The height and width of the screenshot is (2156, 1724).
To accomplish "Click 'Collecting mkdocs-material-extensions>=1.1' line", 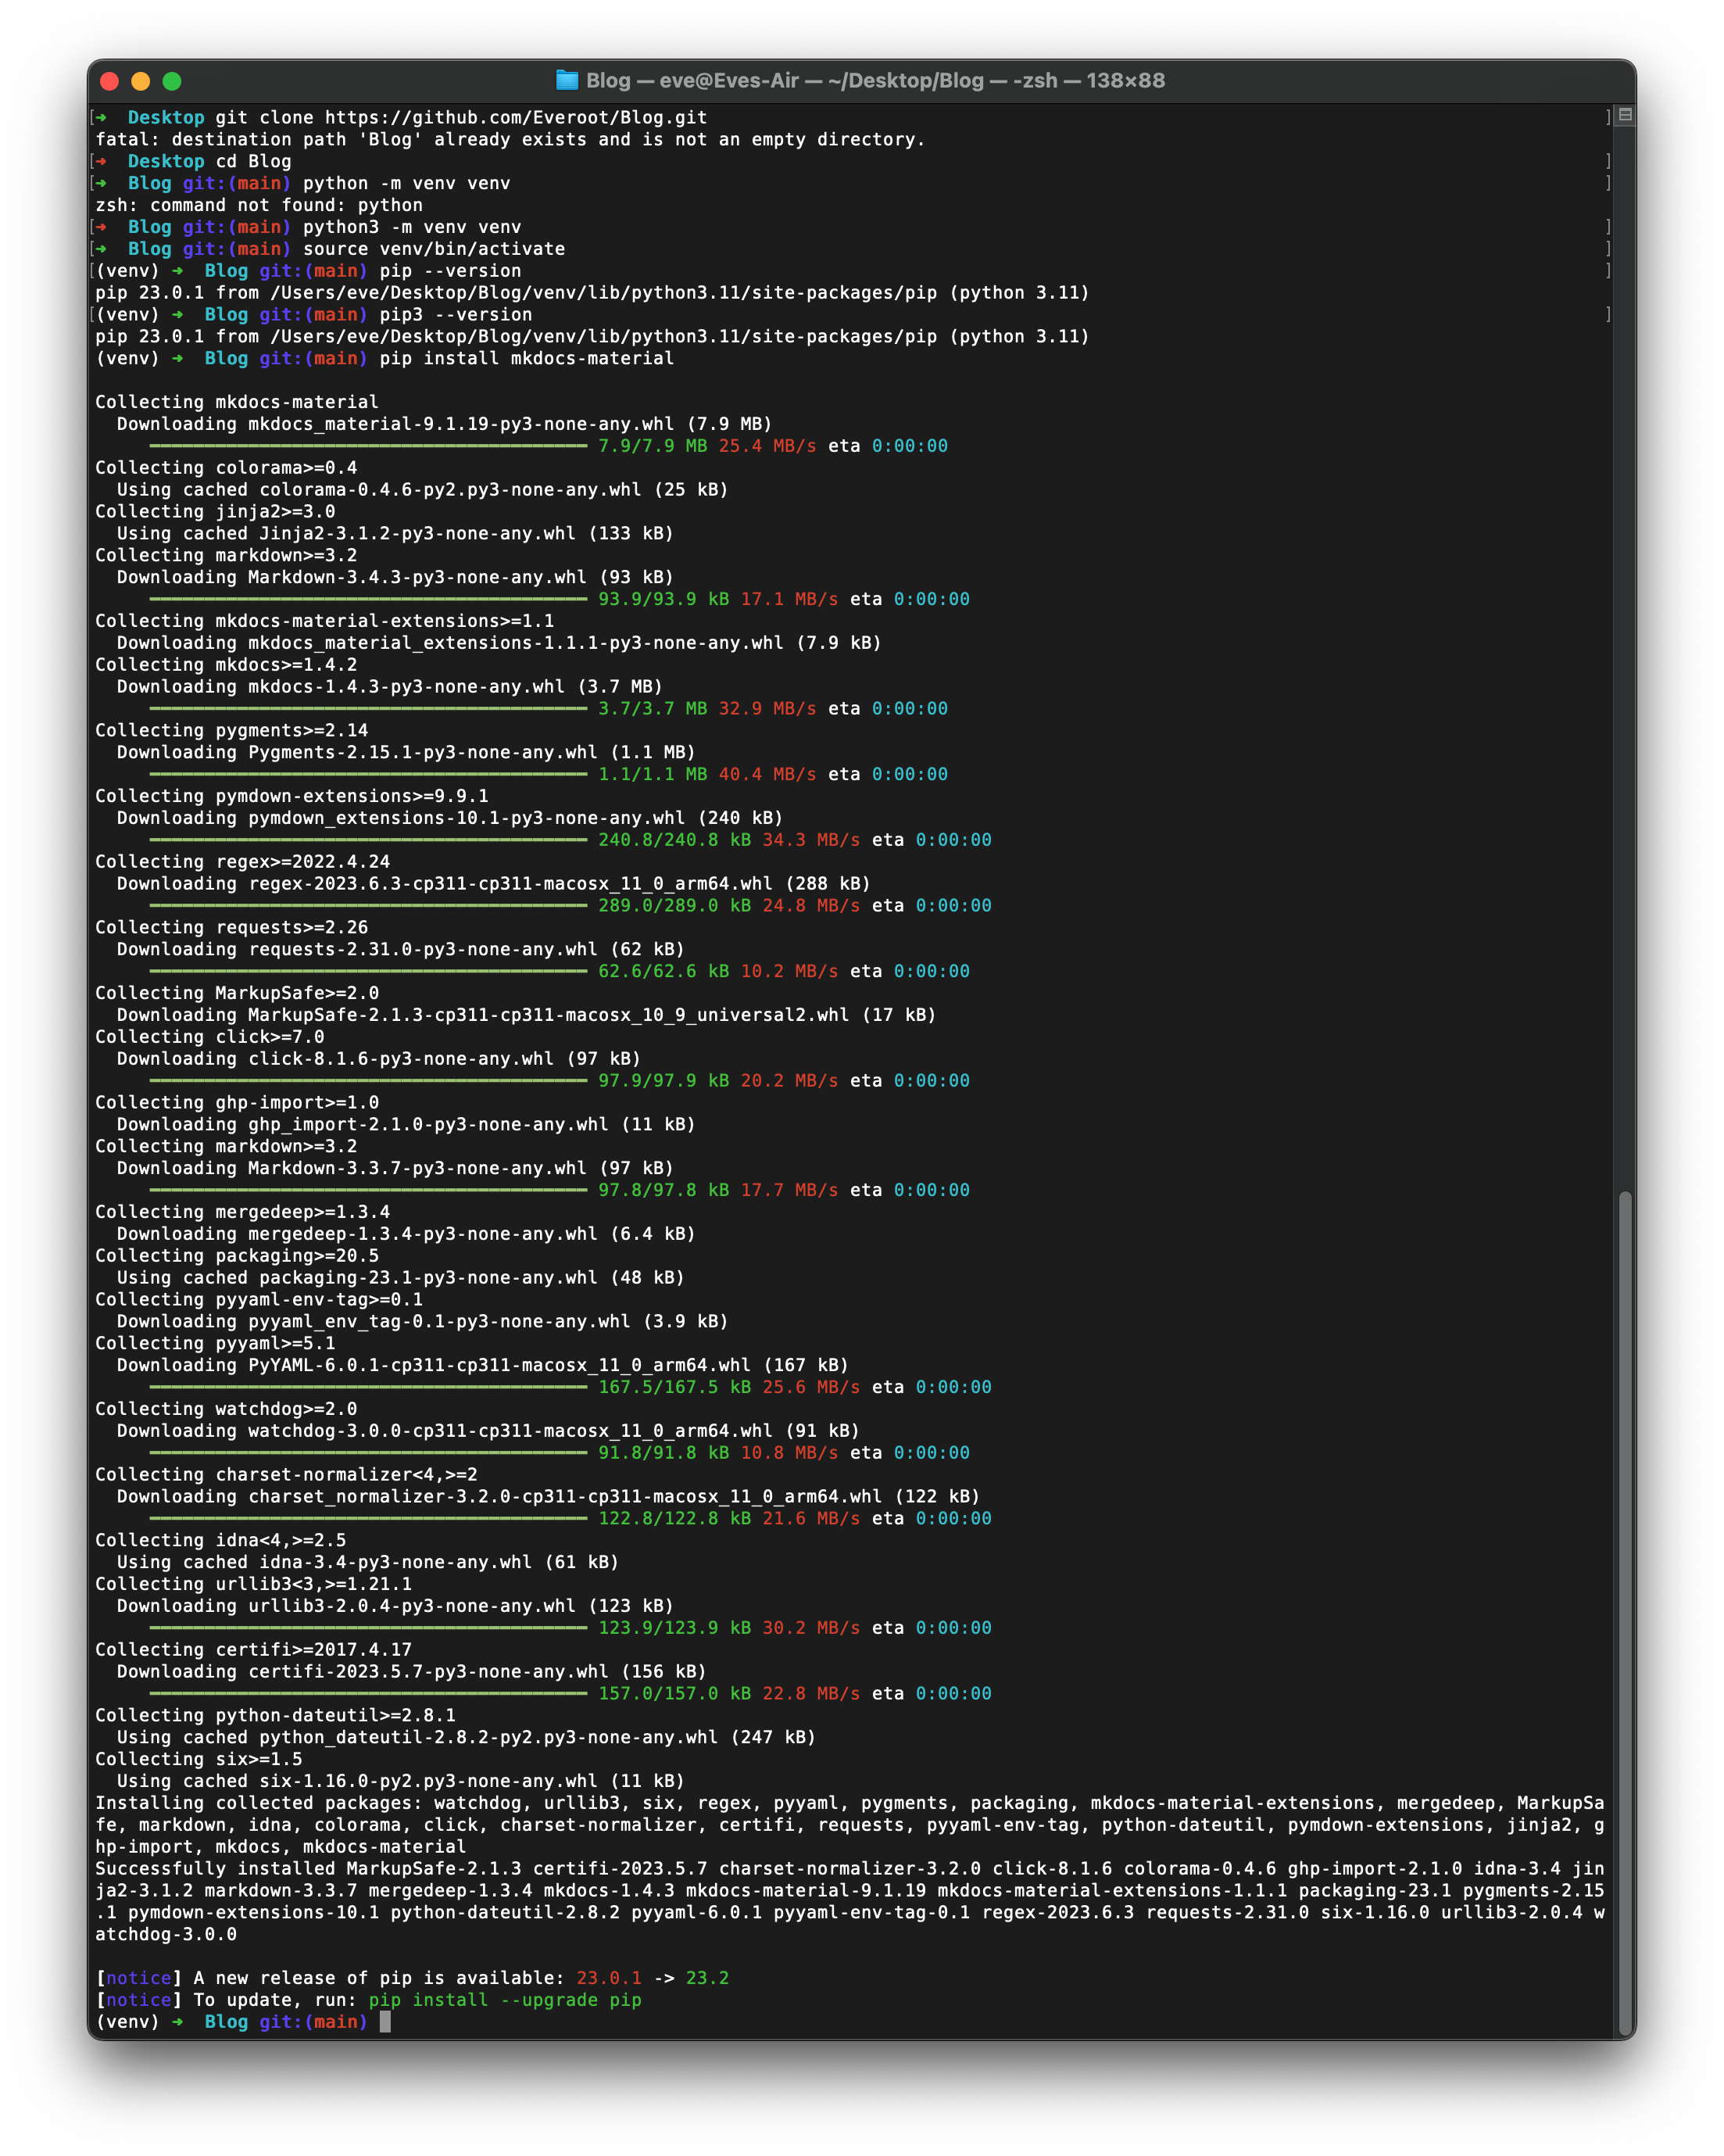I will [x=325, y=621].
